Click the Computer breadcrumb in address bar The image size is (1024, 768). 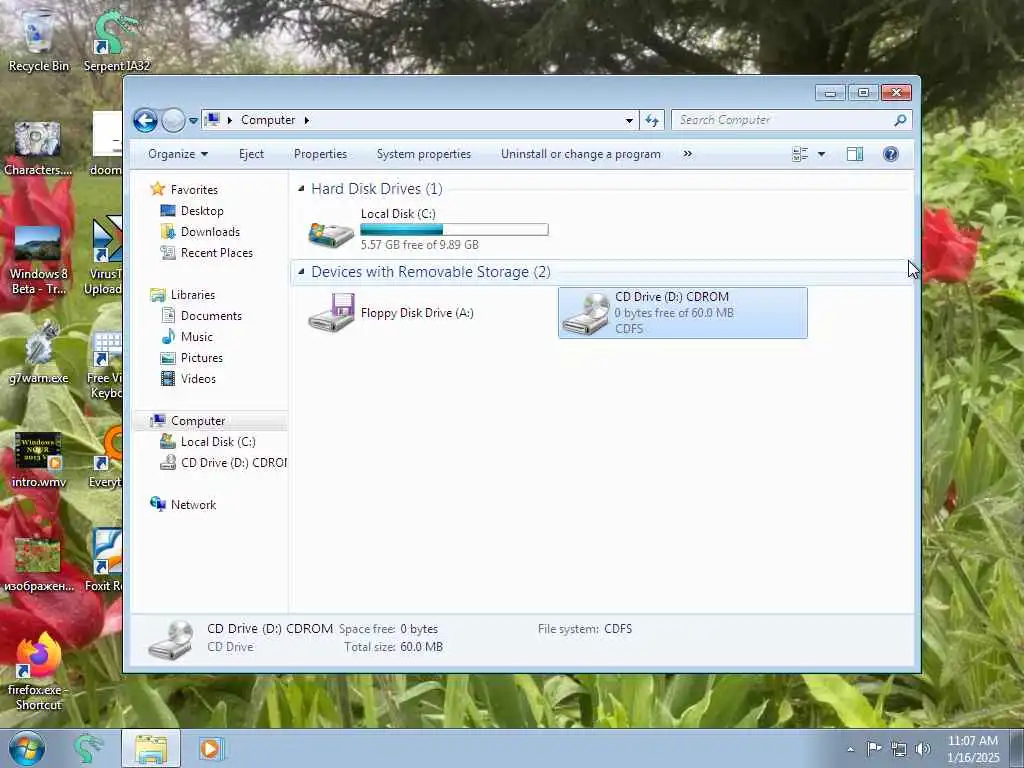(x=268, y=120)
